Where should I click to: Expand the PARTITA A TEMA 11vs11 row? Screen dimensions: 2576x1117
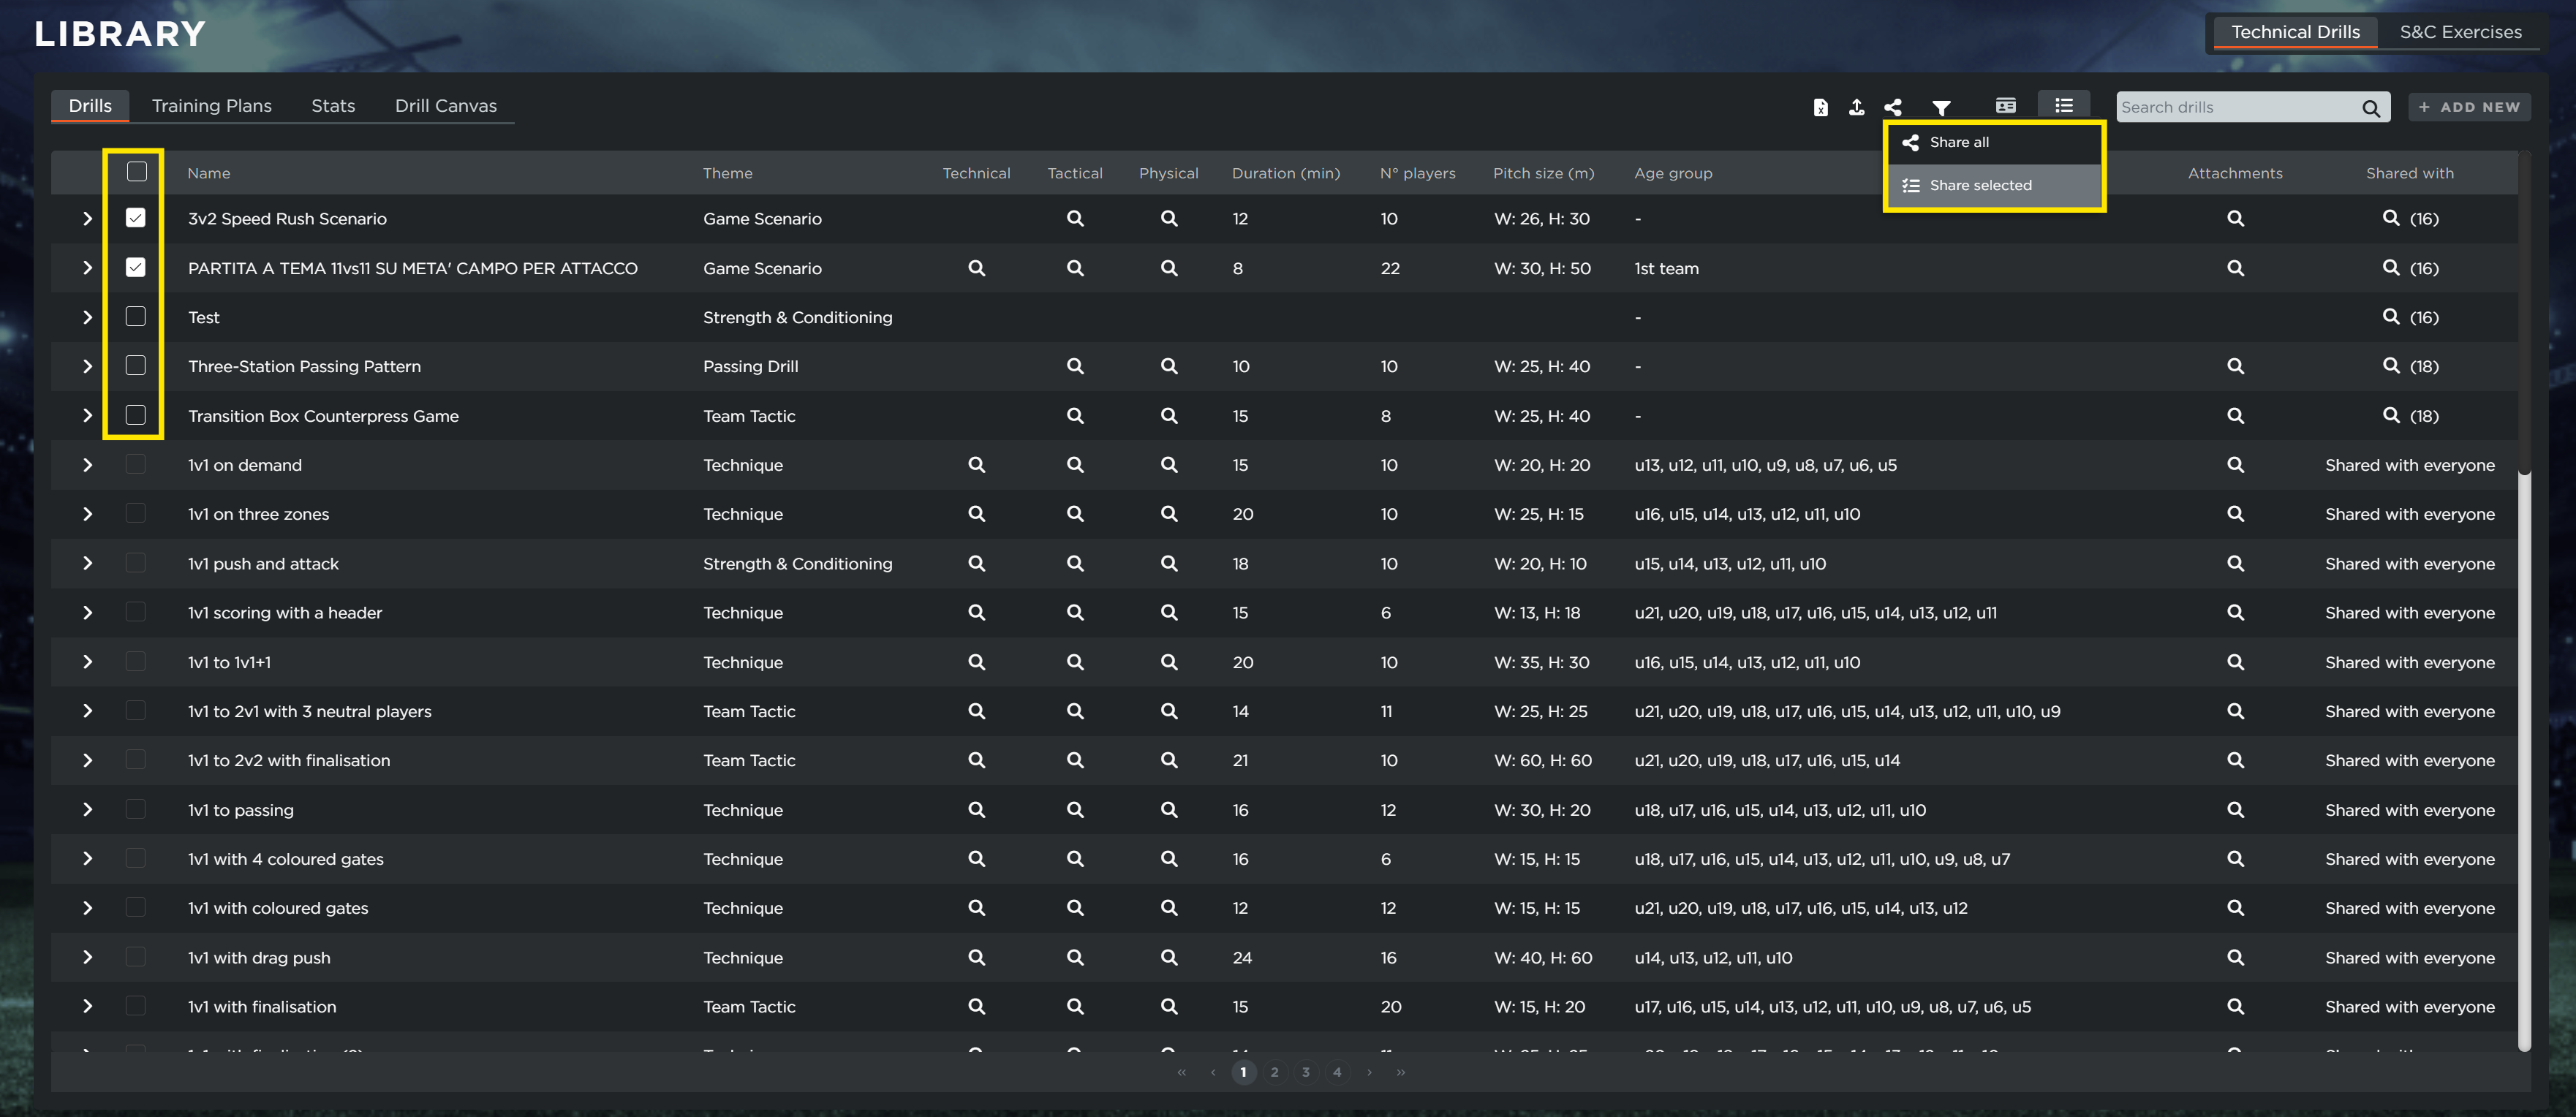[x=87, y=268]
